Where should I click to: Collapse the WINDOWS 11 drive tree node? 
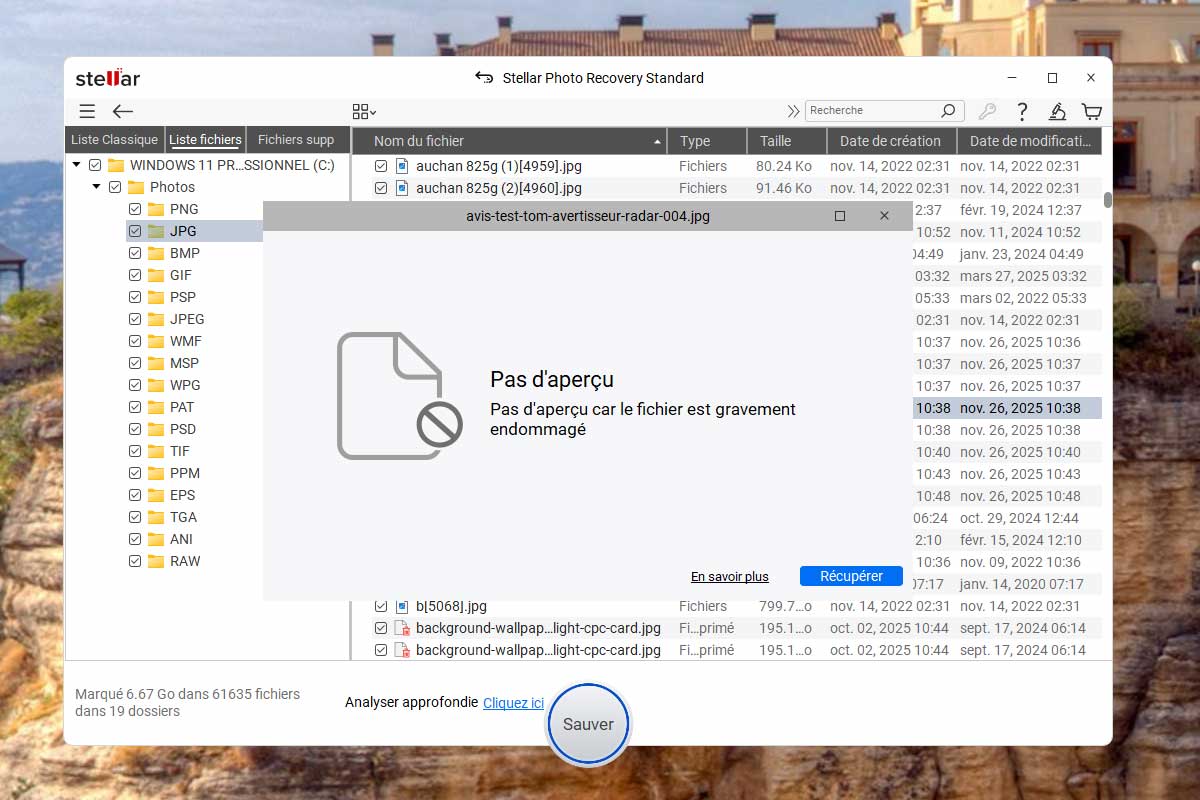coord(76,165)
